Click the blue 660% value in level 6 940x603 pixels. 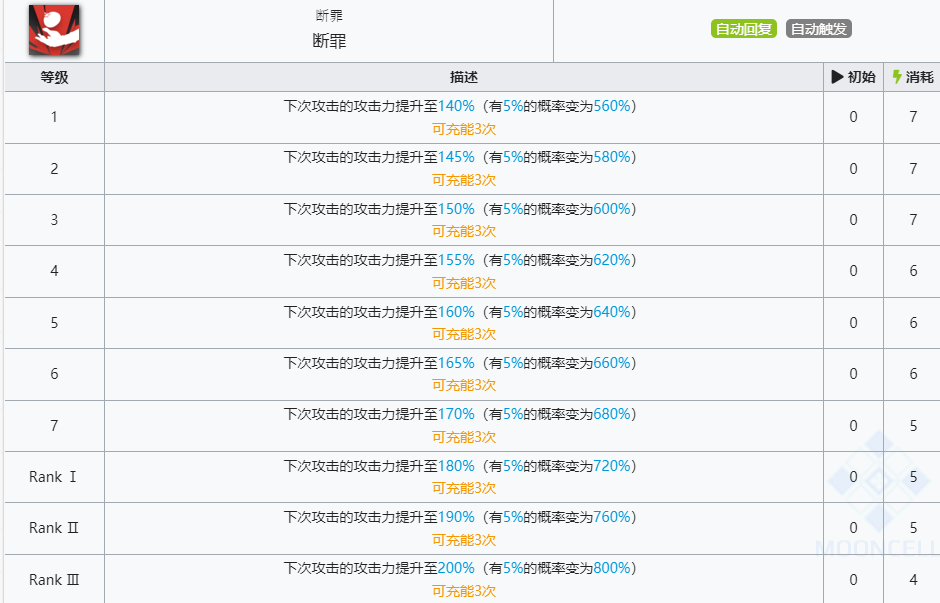(612, 363)
